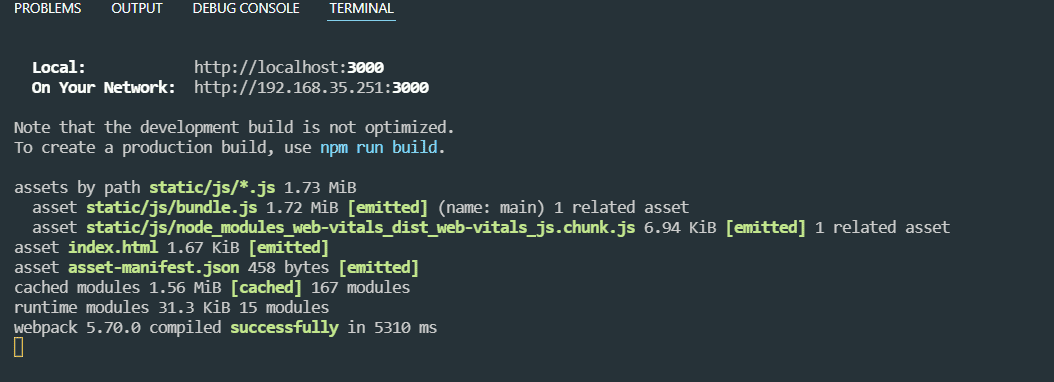1054x382 pixels.
Task: Click the word successfully in webpack output
Action: [x=284, y=328]
